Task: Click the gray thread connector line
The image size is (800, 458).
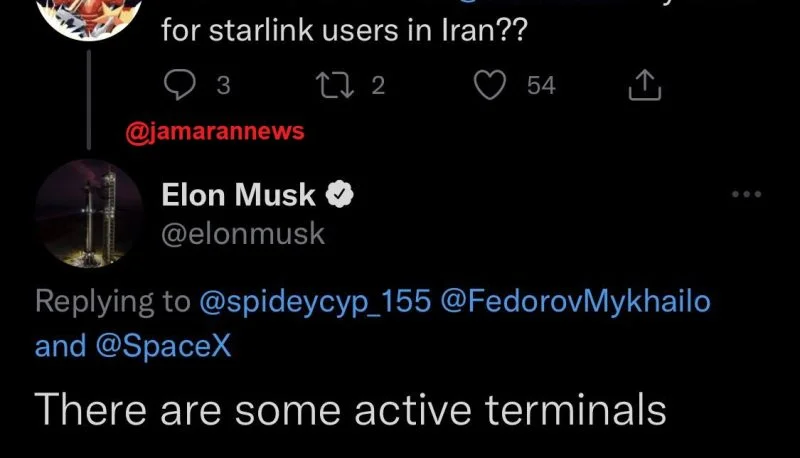Action: coord(89,99)
